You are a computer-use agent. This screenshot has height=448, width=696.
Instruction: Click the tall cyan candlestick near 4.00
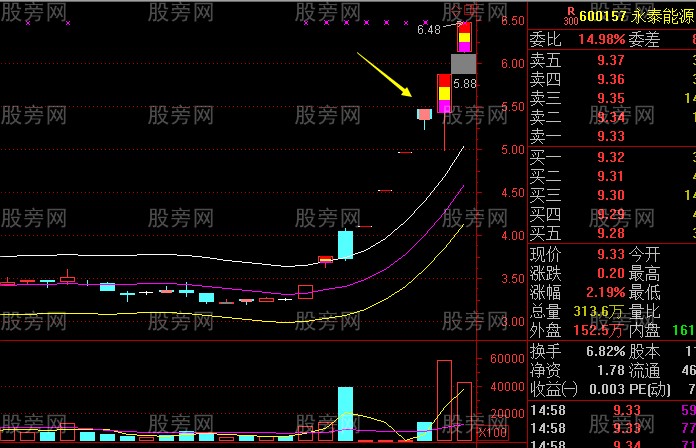(x=345, y=245)
